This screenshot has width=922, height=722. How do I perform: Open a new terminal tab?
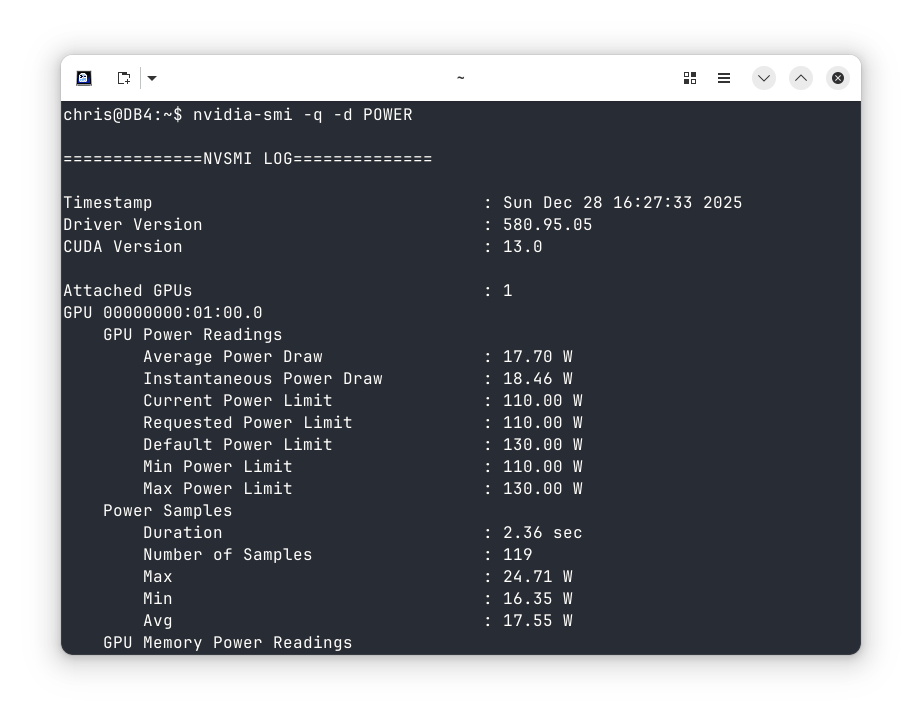tap(124, 78)
